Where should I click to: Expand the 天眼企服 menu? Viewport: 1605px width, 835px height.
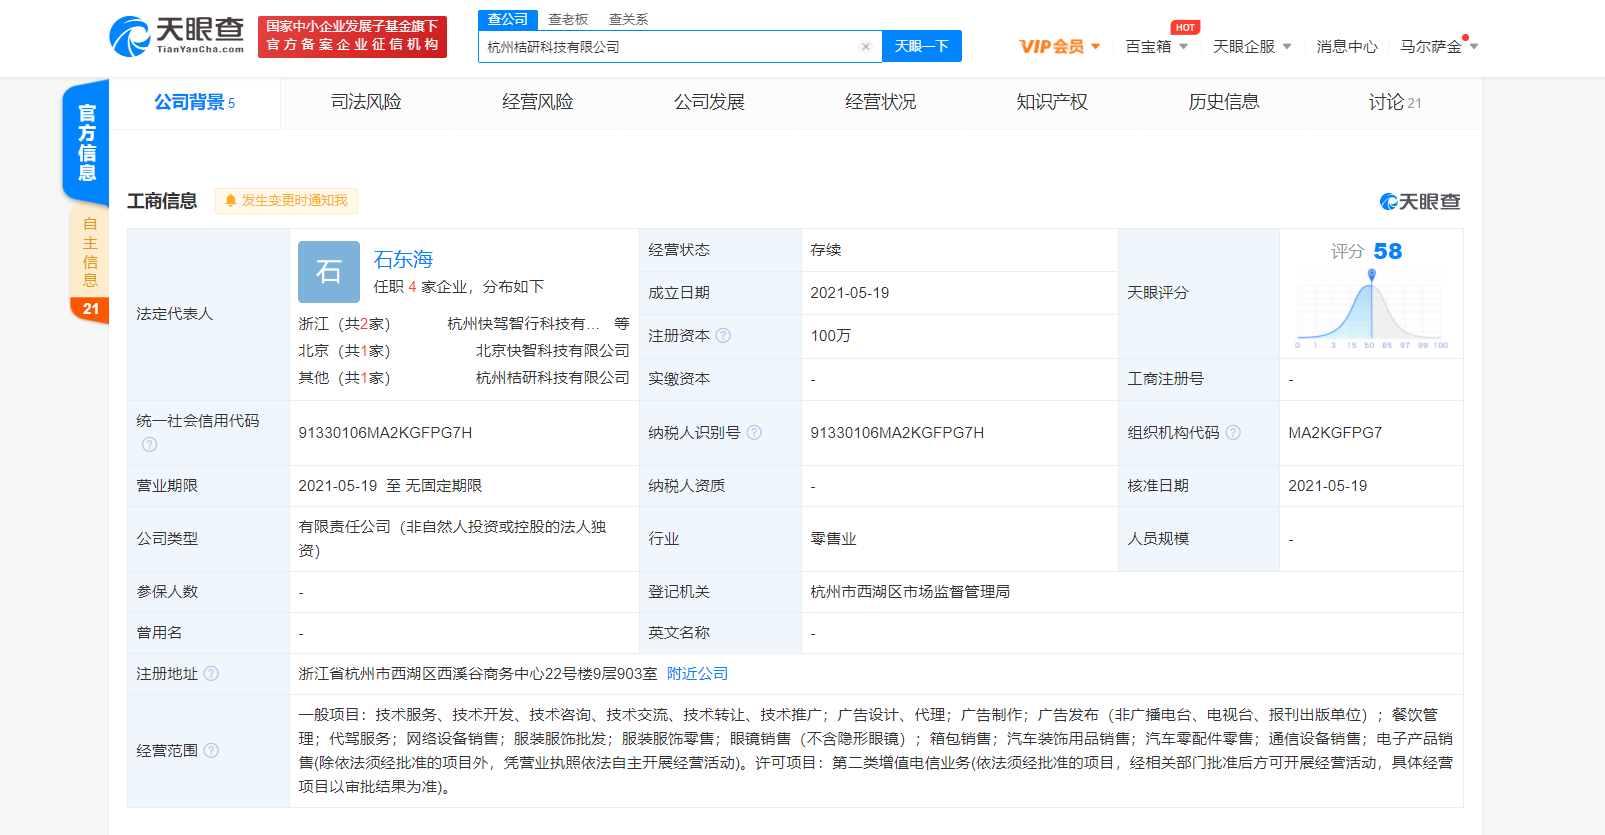pos(1252,47)
